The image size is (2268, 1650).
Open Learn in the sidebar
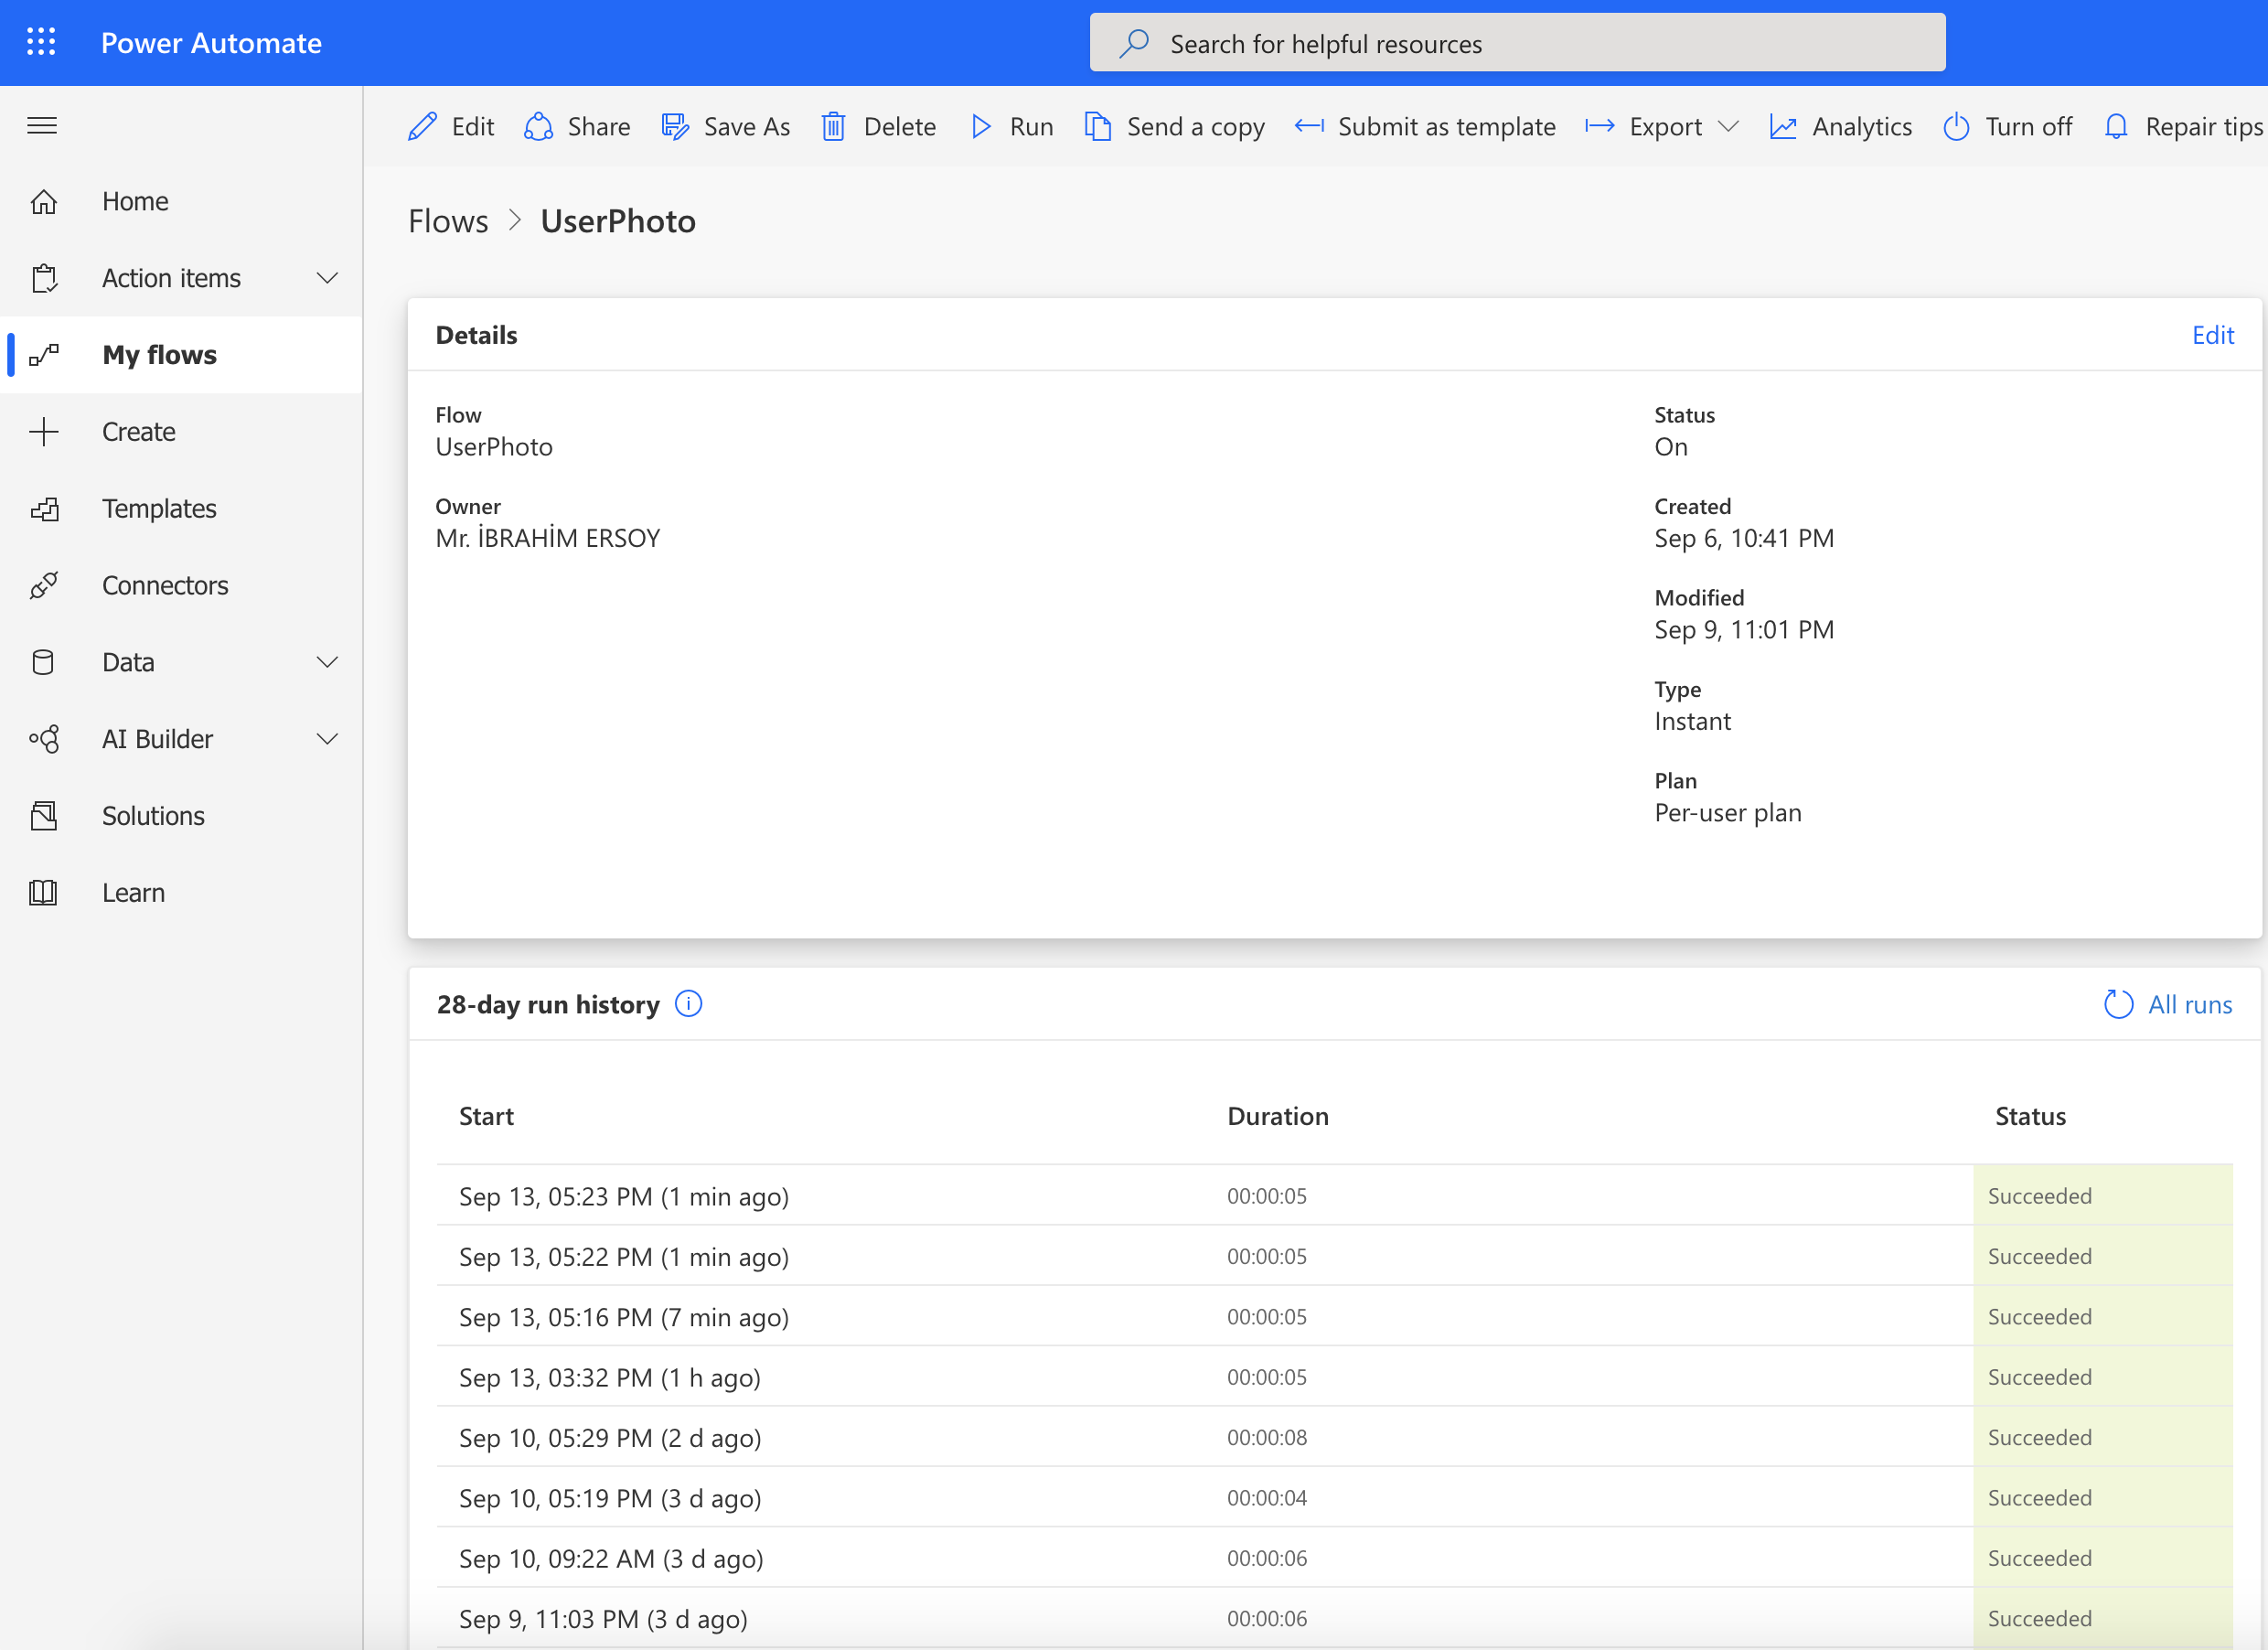click(182, 893)
